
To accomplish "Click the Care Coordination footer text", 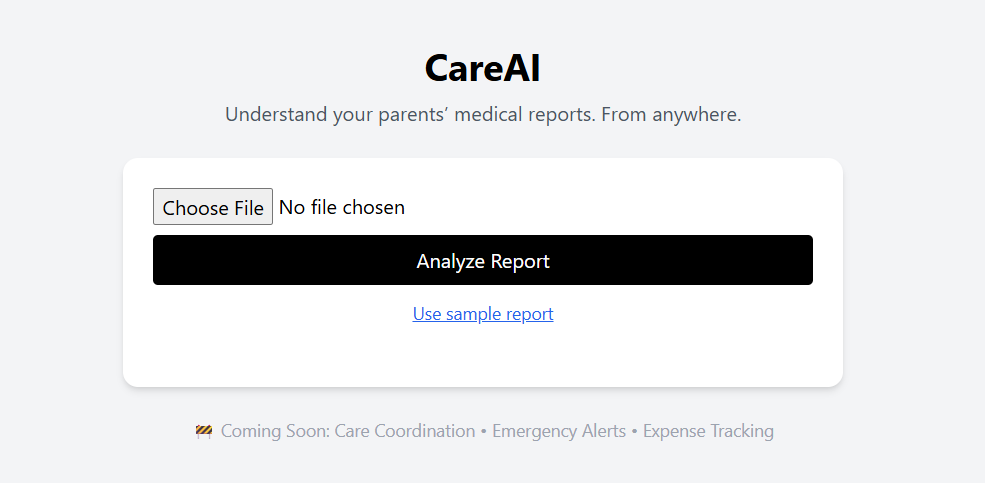I will click(405, 432).
